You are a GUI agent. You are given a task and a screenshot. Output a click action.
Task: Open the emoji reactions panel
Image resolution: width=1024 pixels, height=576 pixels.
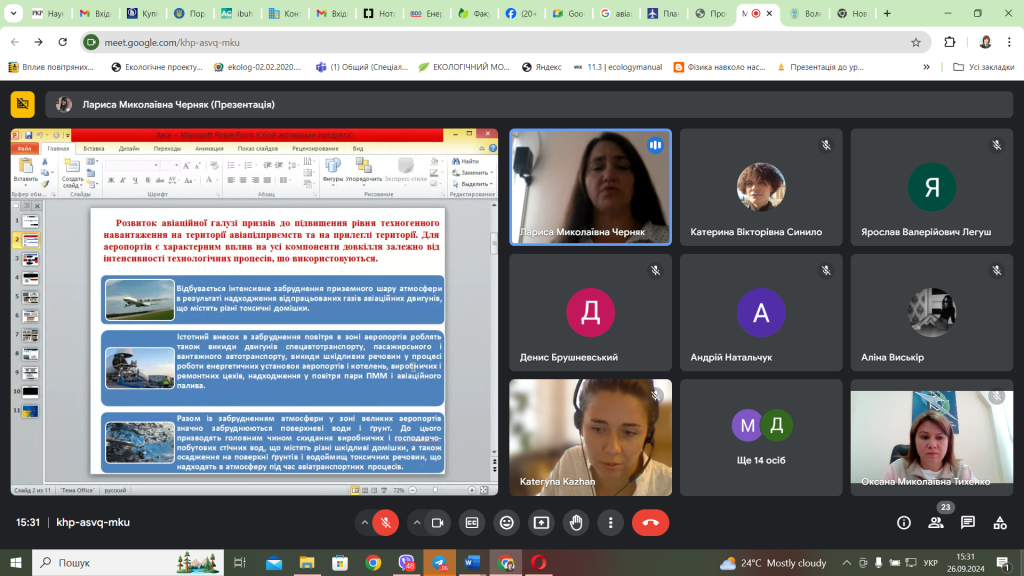507,522
